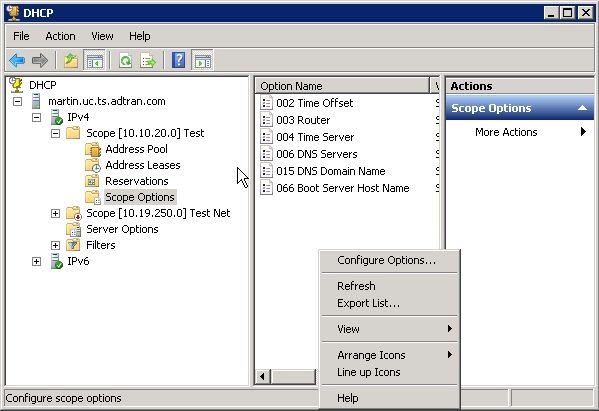Image resolution: width=599 pixels, height=411 pixels.
Task: Click the icon for 002 Time Offset
Action: point(266,103)
